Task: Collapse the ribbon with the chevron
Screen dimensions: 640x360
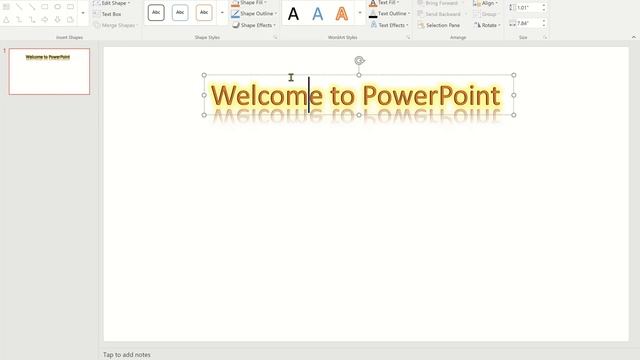Action: [633, 37]
